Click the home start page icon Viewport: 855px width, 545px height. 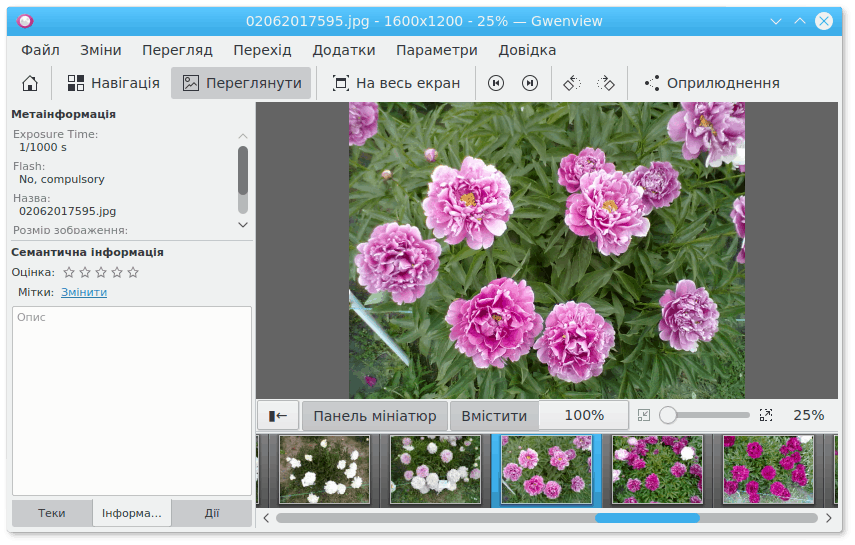(30, 83)
